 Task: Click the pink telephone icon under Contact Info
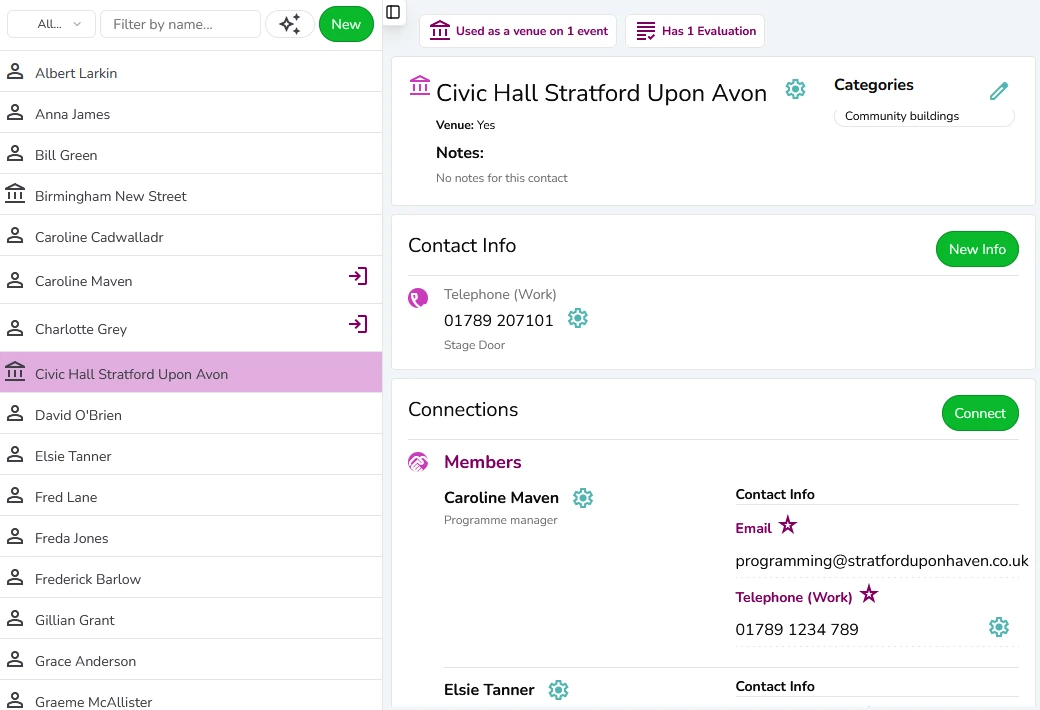point(418,297)
